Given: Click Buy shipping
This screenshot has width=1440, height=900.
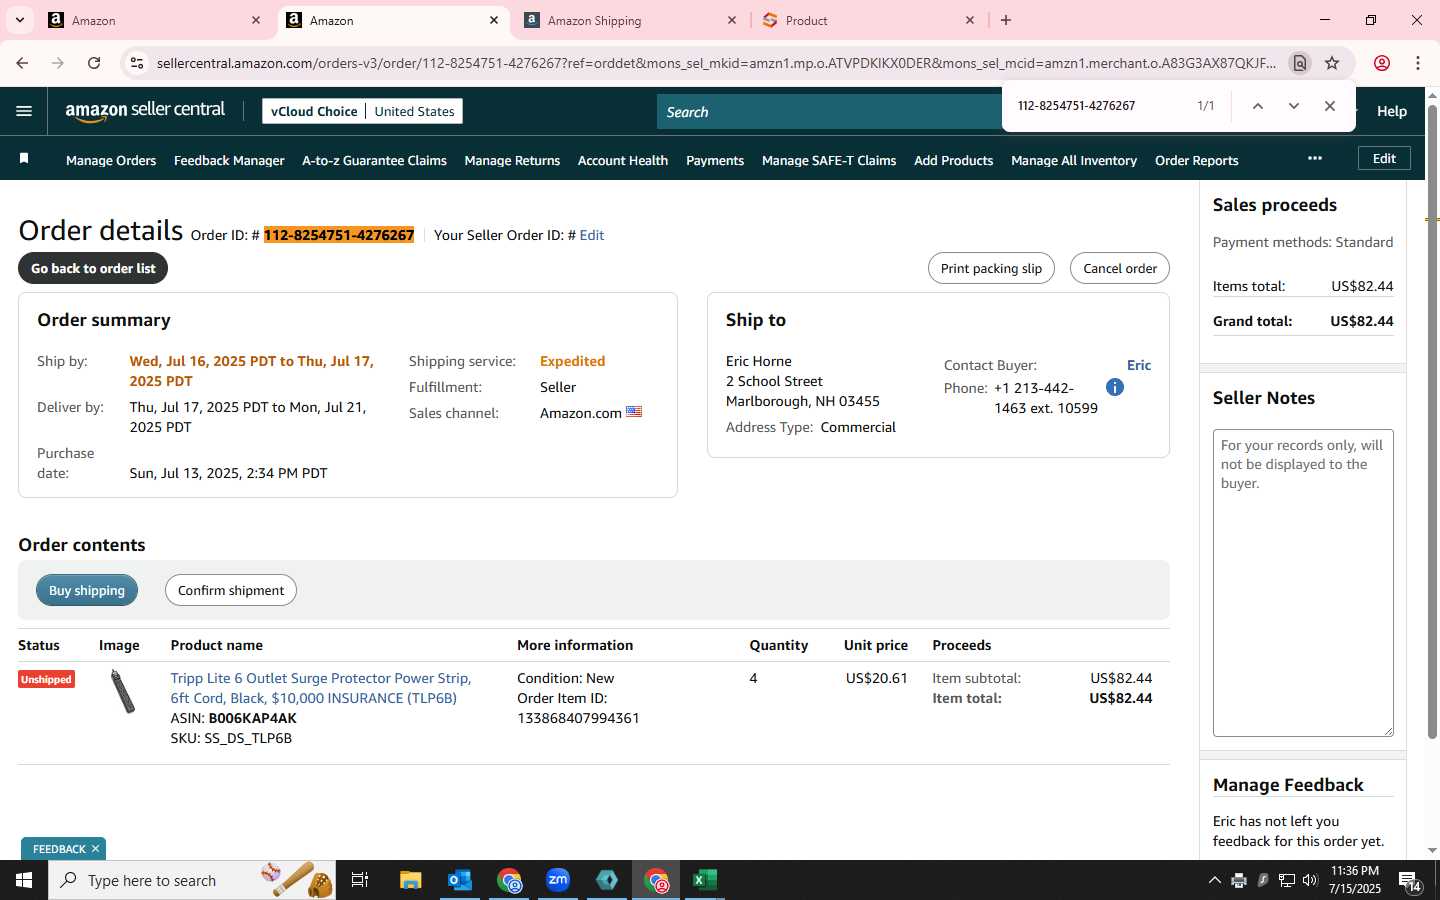Looking at the screenshot, I should click(87, 590).
